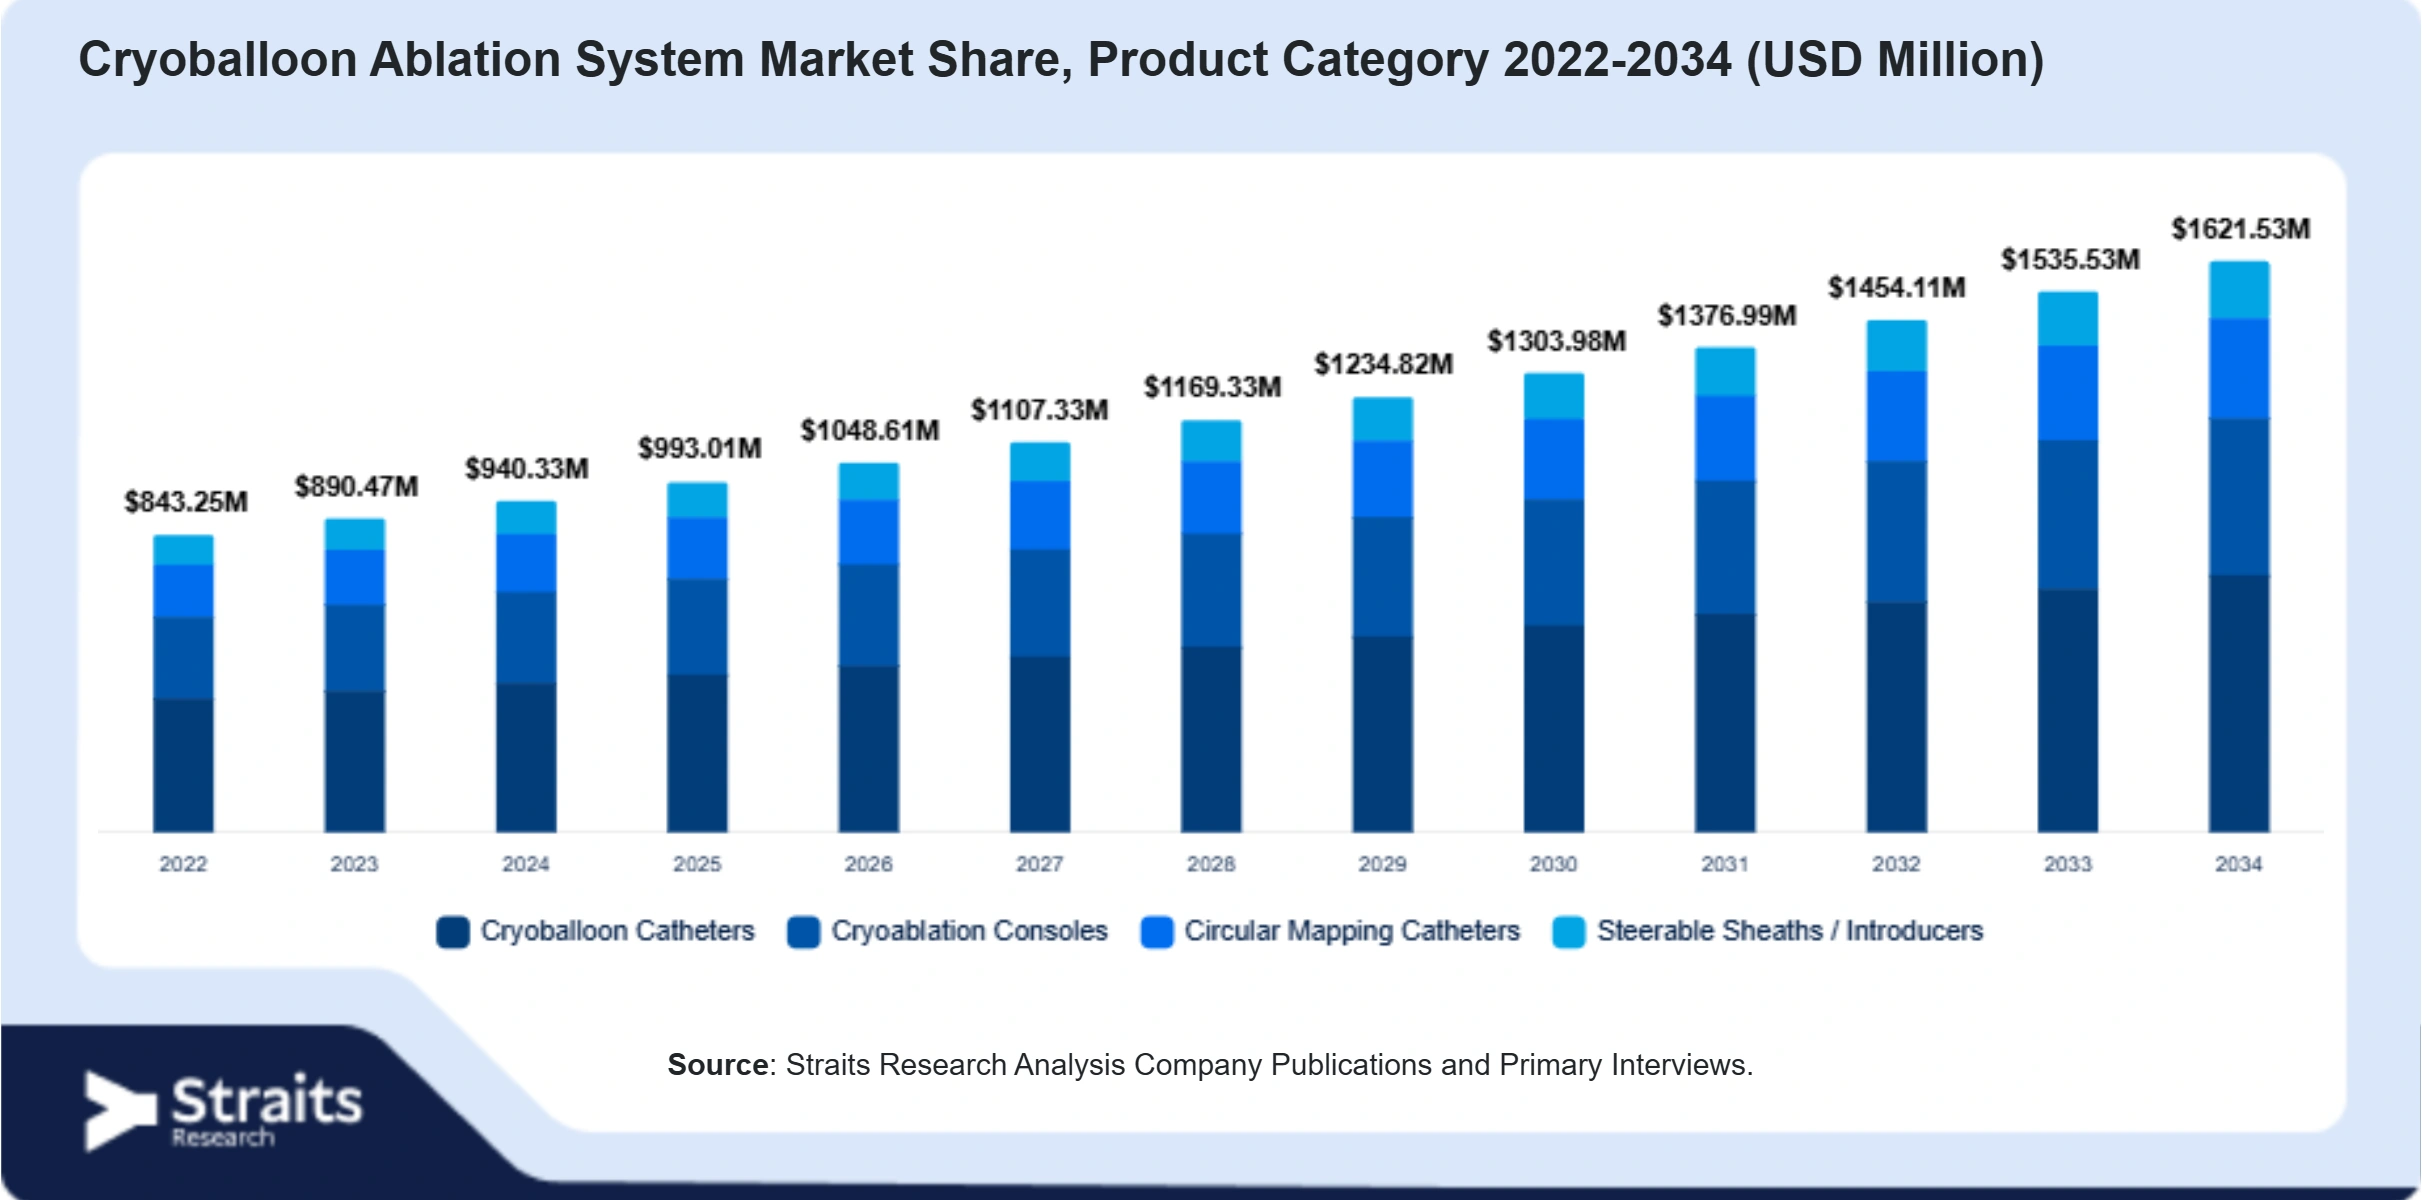The image size is (2422, 1200).
Task: Toggle the Cryoballoon Catheters legend label
Action: point(618,931)
